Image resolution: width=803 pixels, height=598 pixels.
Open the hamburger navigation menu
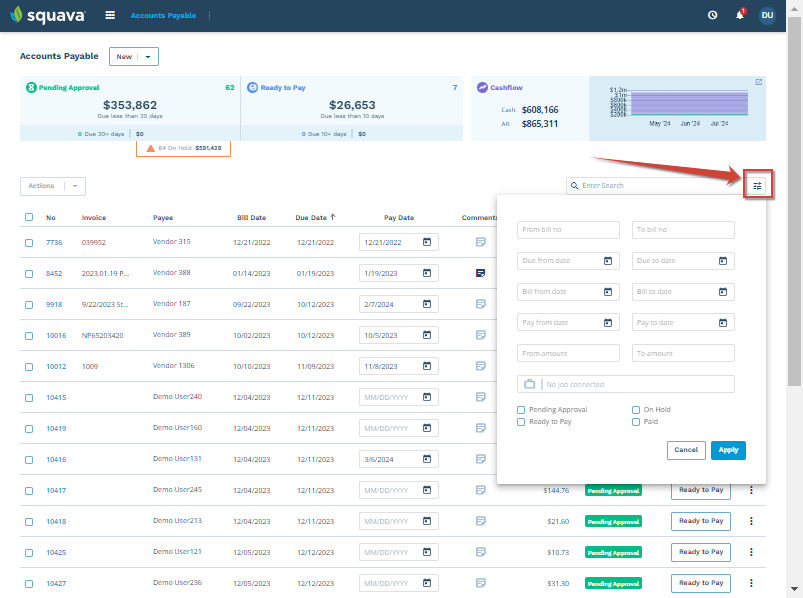coord(110,15)
